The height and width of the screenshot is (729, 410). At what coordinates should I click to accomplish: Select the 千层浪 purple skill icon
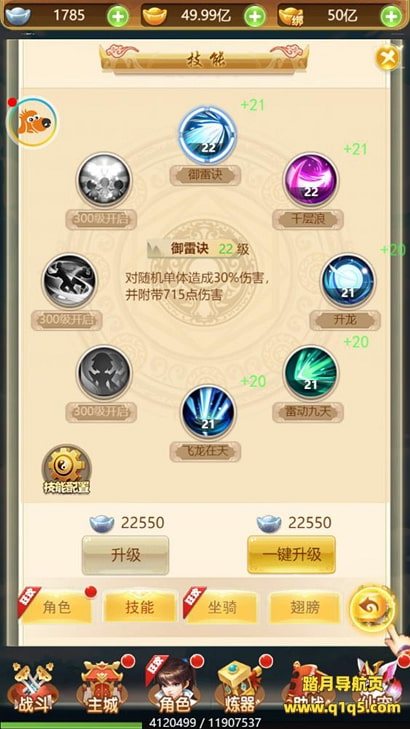(x=311, y=180)
